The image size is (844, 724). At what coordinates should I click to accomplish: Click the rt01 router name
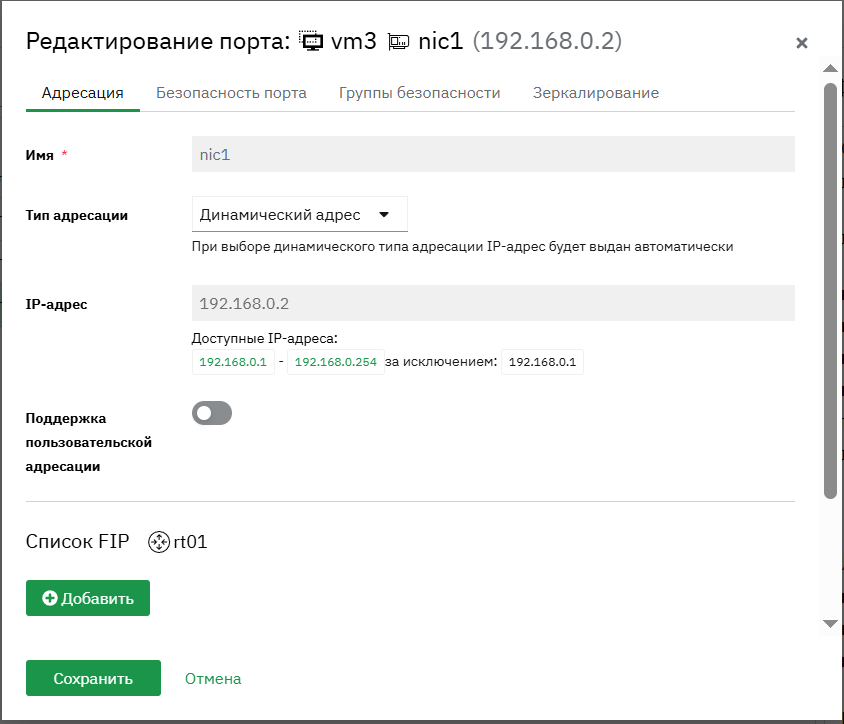tap(191, 542)
